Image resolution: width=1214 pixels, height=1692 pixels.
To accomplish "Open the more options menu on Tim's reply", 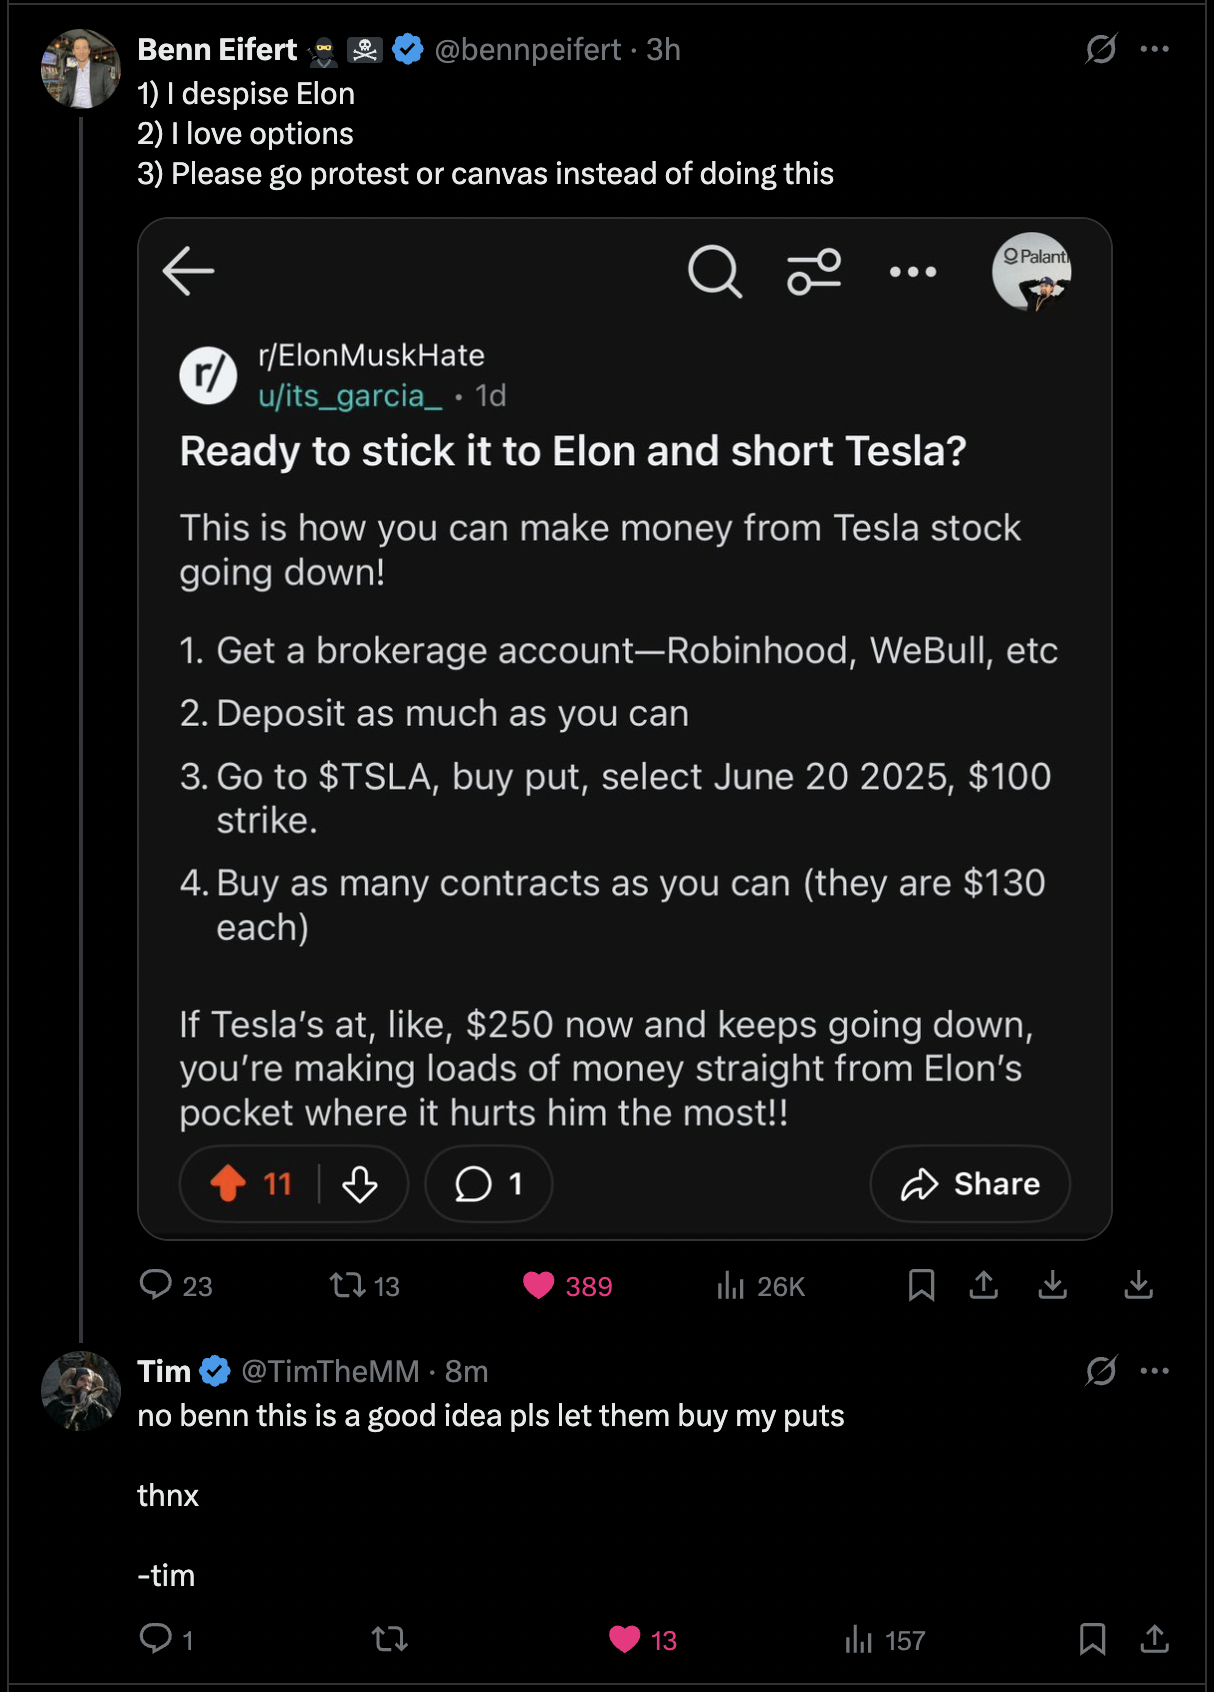I will tap(1154, 1371).
